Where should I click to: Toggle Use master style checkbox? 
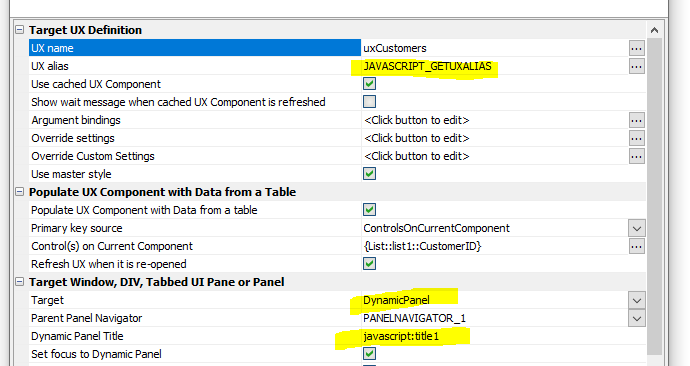click(369, 174)
